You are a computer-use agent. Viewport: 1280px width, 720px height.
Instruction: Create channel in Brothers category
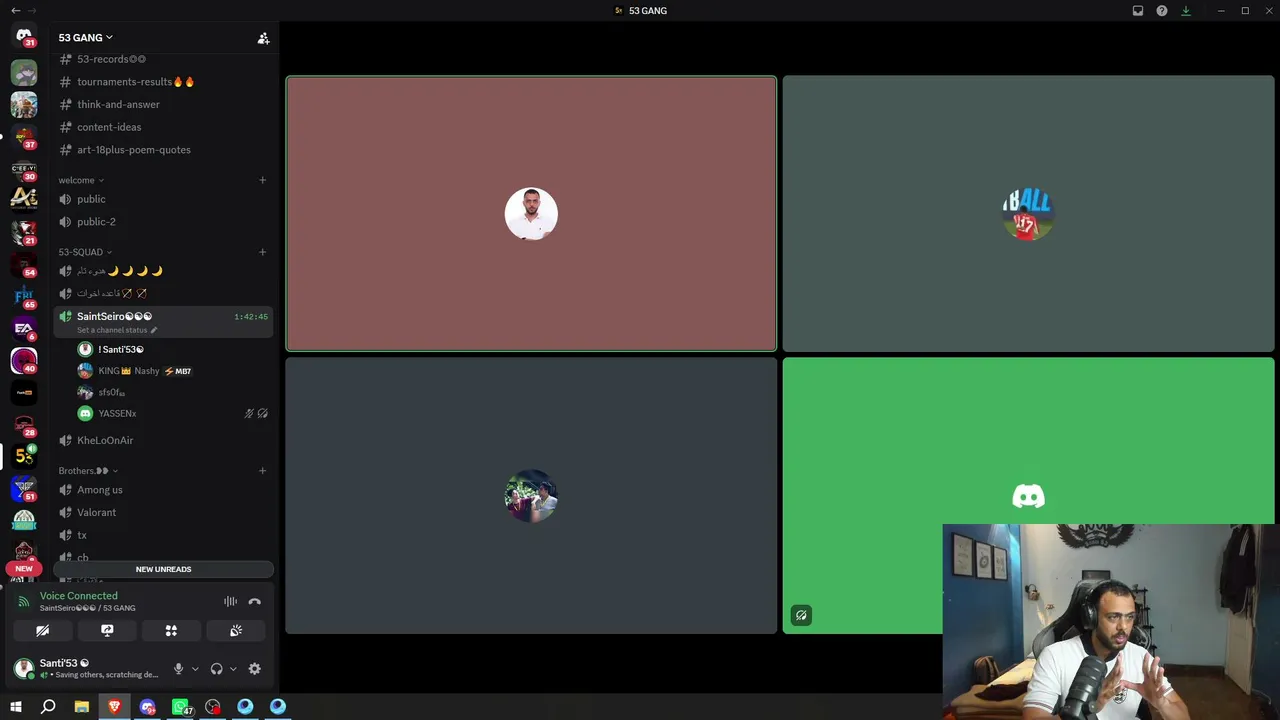tap(262, 471)
